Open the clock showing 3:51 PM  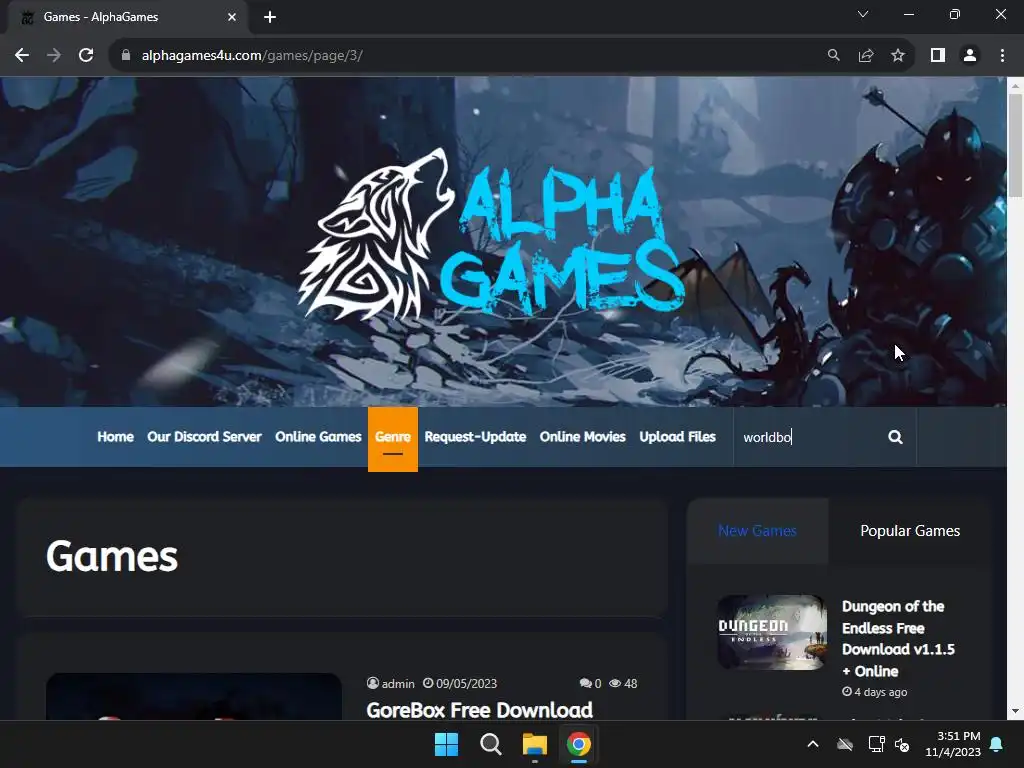(953, 744)
